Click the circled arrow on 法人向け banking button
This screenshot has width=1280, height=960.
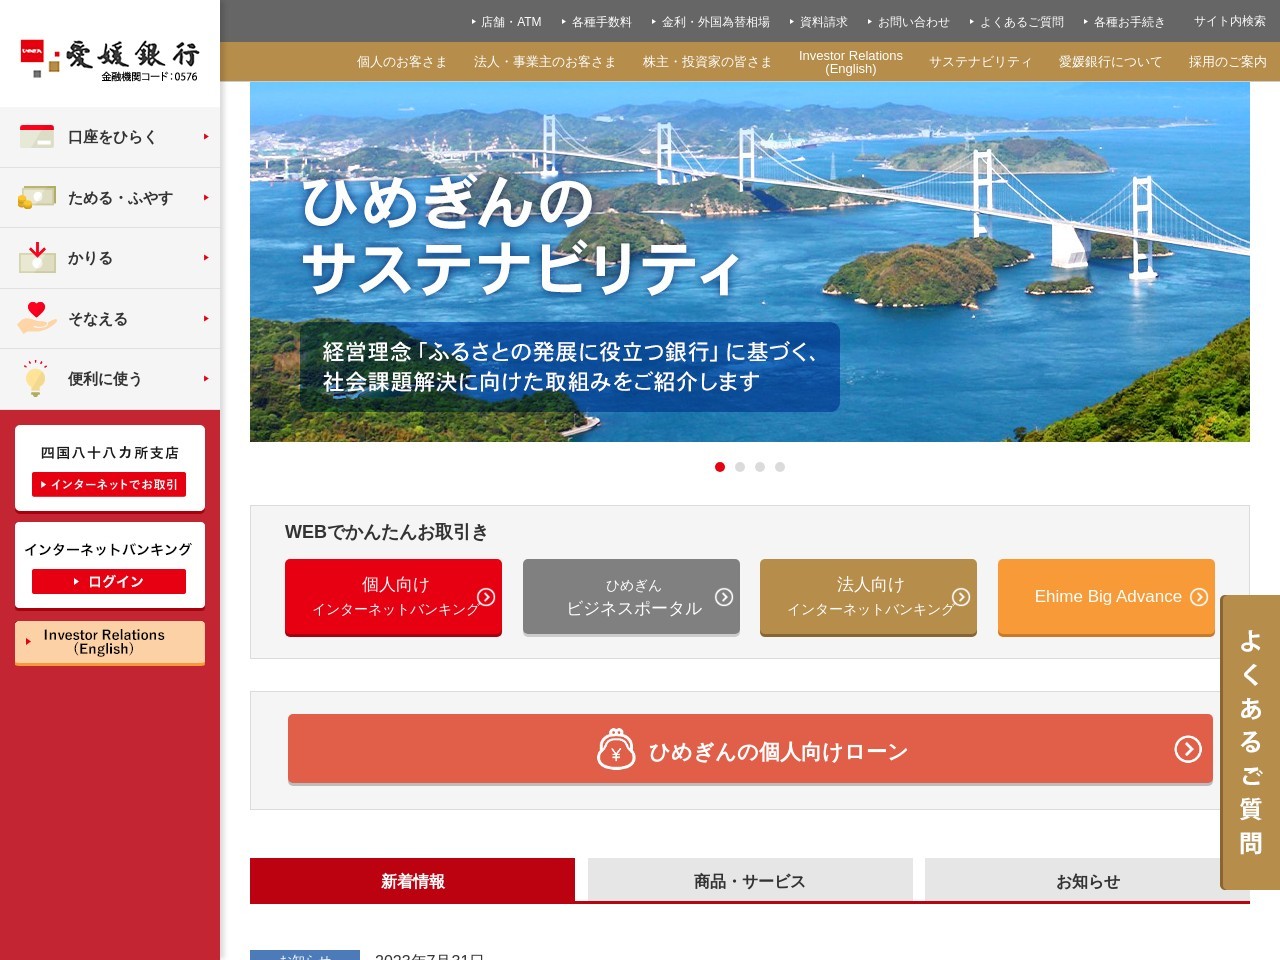point(961,597)
